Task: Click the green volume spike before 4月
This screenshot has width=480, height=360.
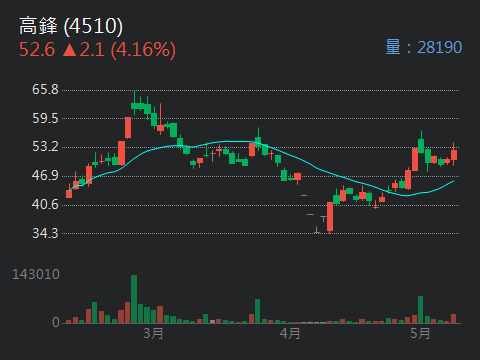Action: click(258, 311)
